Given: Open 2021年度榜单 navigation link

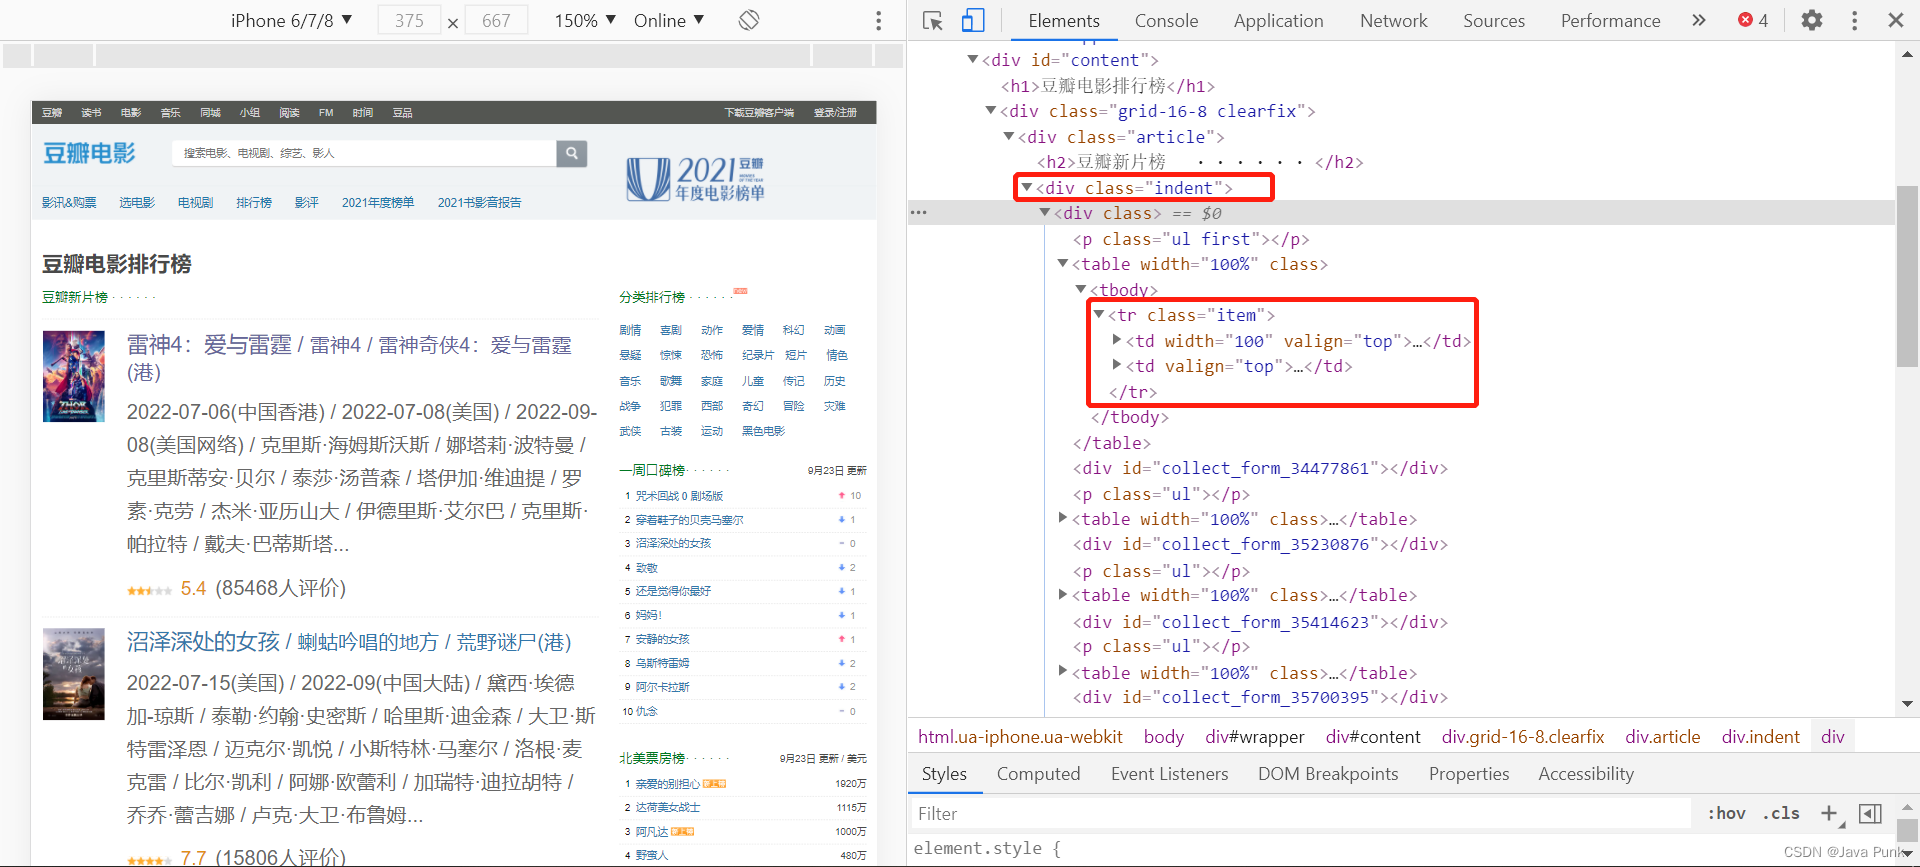Looking at the screenshot, I should (378, 202).
